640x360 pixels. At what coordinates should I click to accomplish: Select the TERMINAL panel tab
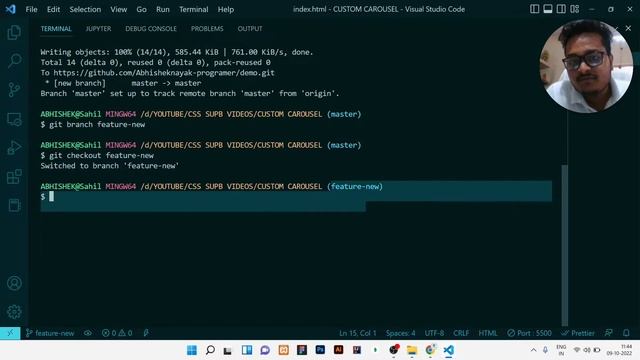pos(56,29)
